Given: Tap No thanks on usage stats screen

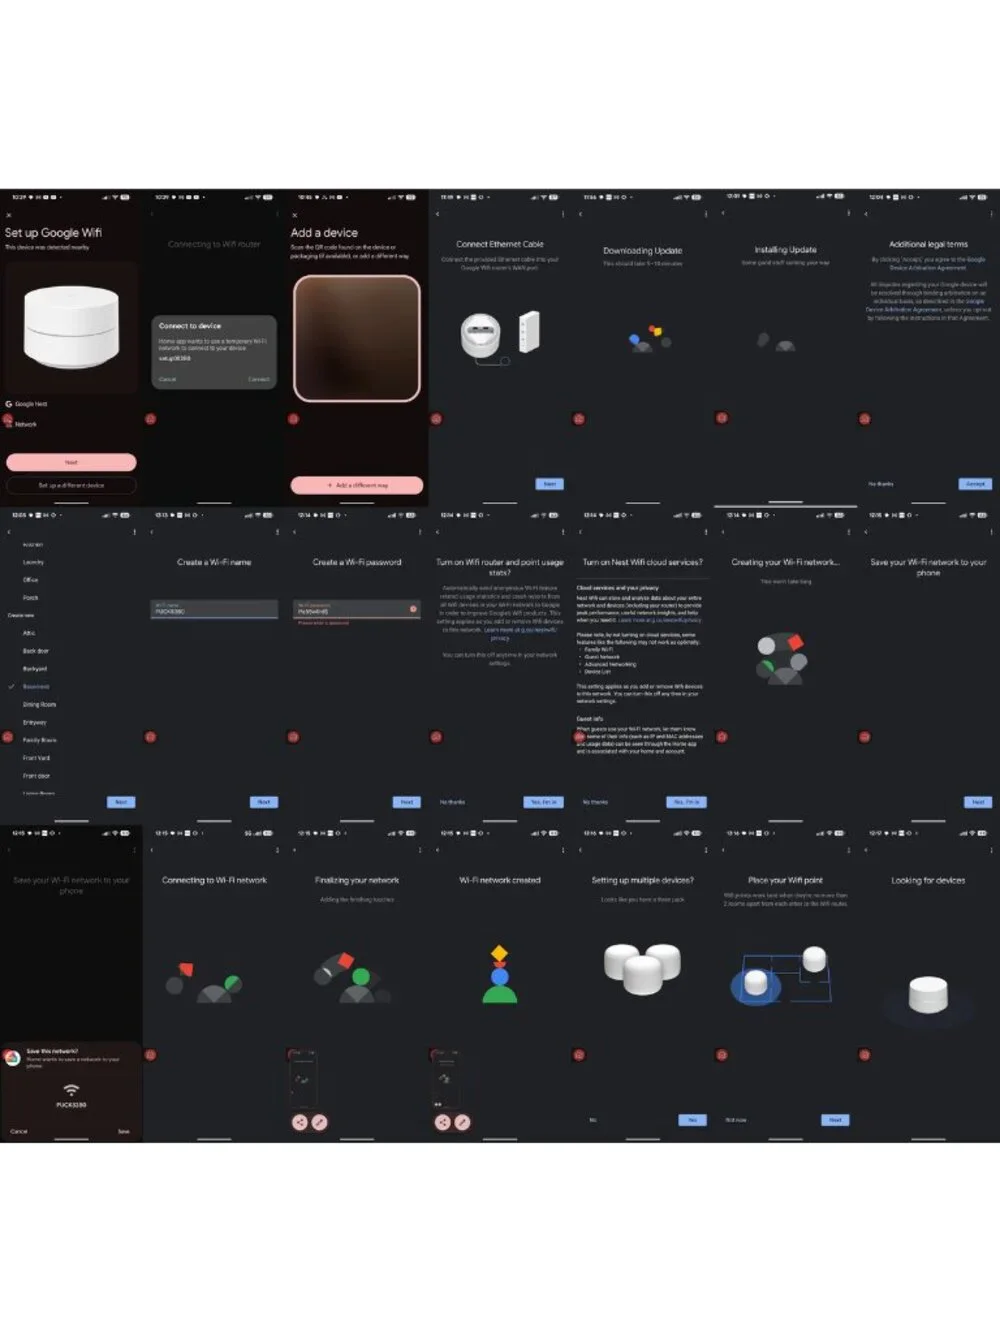Looking at the screenshot, I should click(453, 802).
